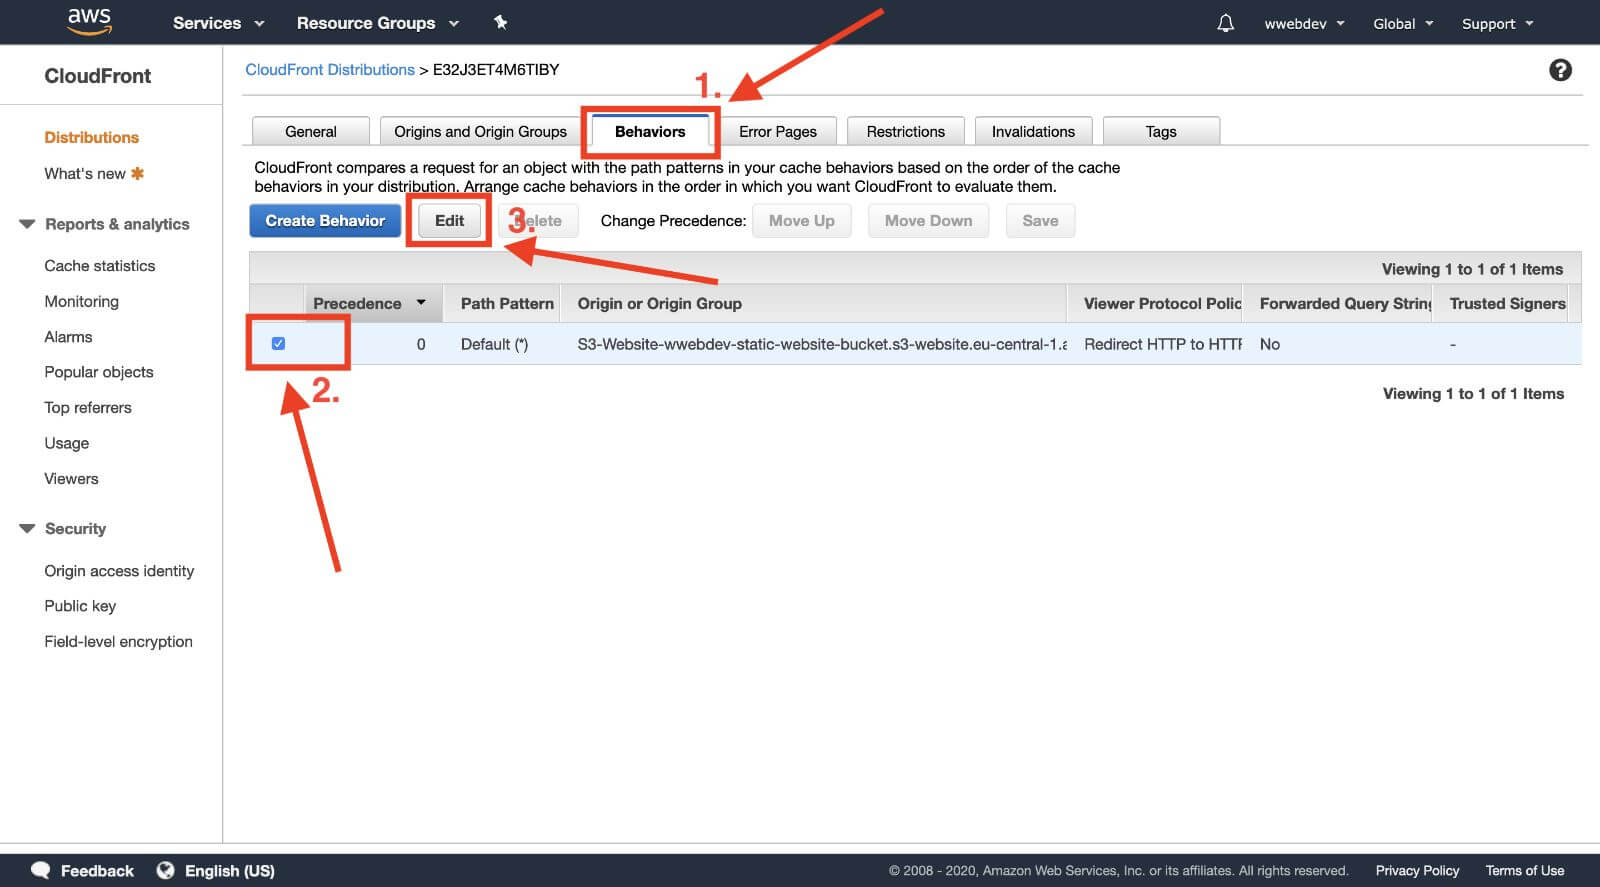This screenshot has width=1600, height=887.
Task: Switch to Origins and Origin Groups tab
Action: (x=480, y=131)
